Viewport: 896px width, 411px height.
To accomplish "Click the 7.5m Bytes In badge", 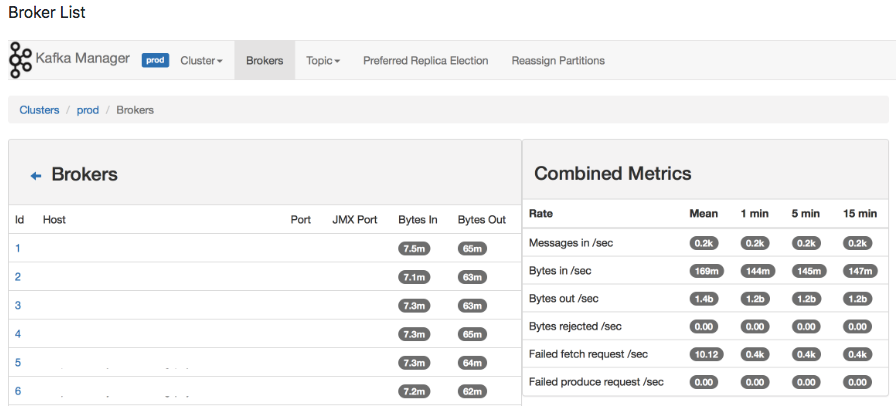I will pos(414,249).
